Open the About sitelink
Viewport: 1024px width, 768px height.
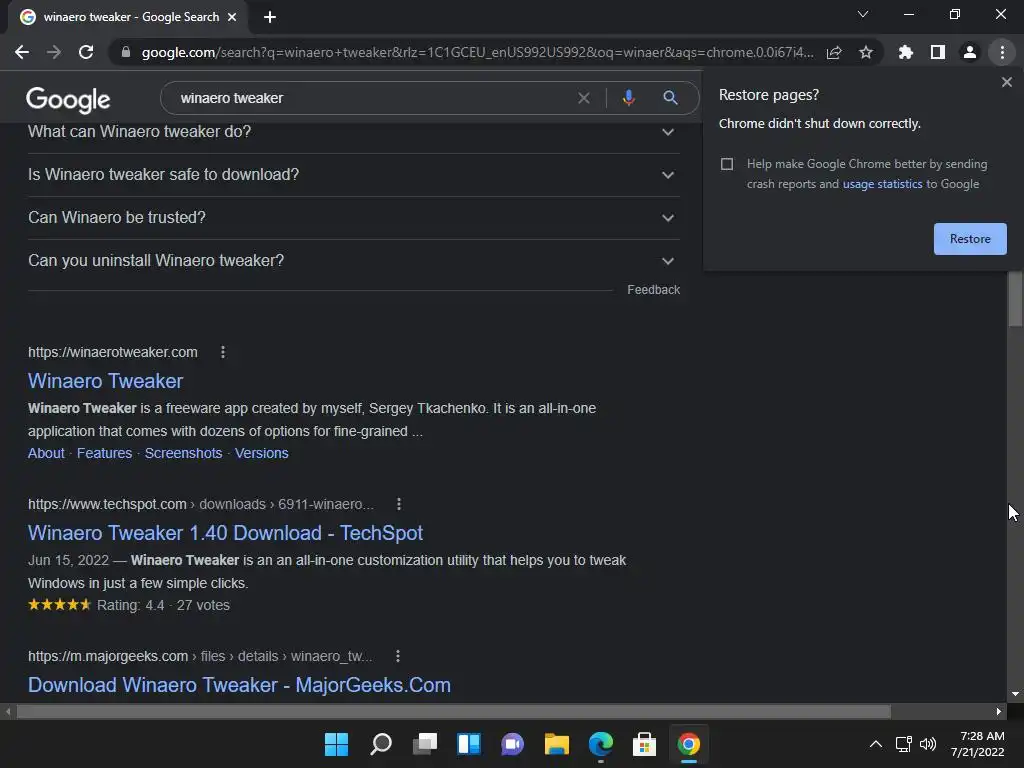click(x=46, y=453)
